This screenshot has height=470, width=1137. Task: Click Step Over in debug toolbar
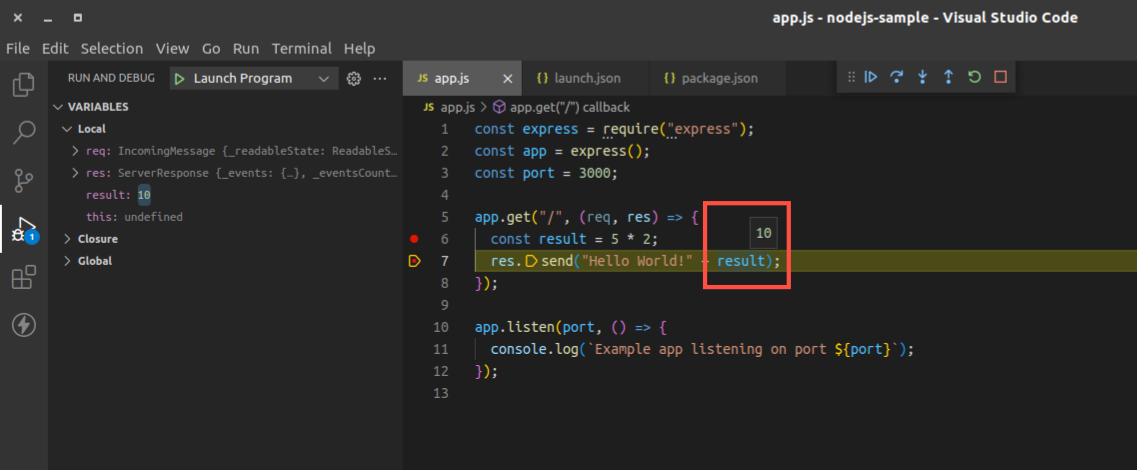point(897,77)
